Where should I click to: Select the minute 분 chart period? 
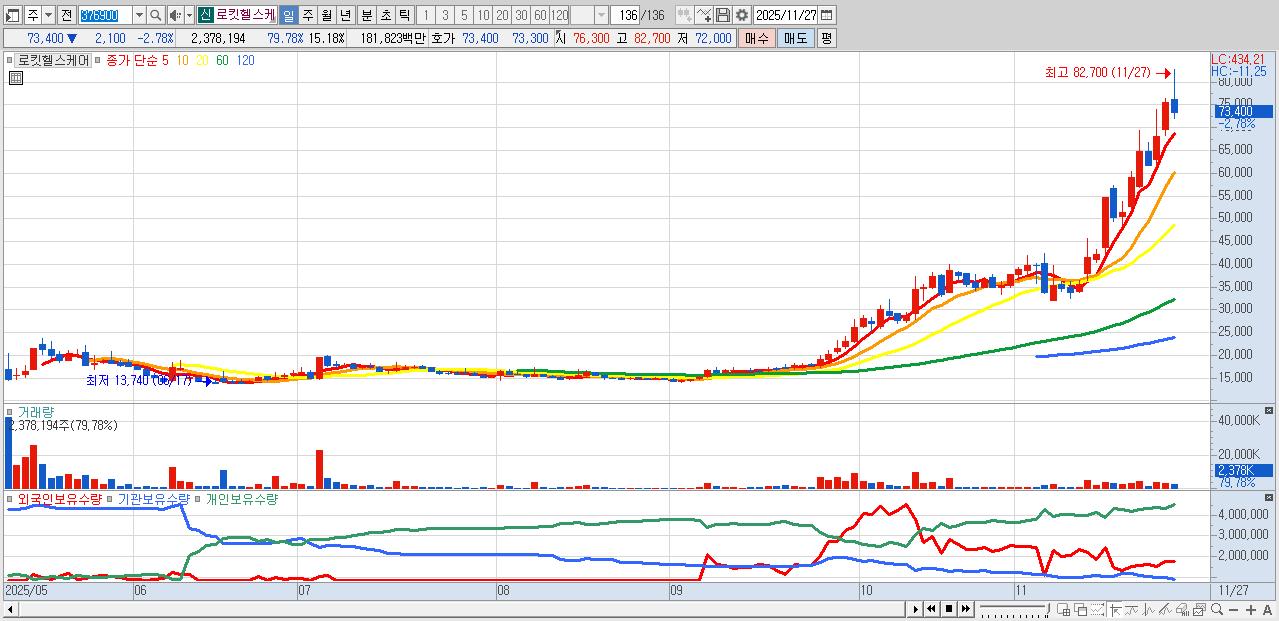point(366,15)
